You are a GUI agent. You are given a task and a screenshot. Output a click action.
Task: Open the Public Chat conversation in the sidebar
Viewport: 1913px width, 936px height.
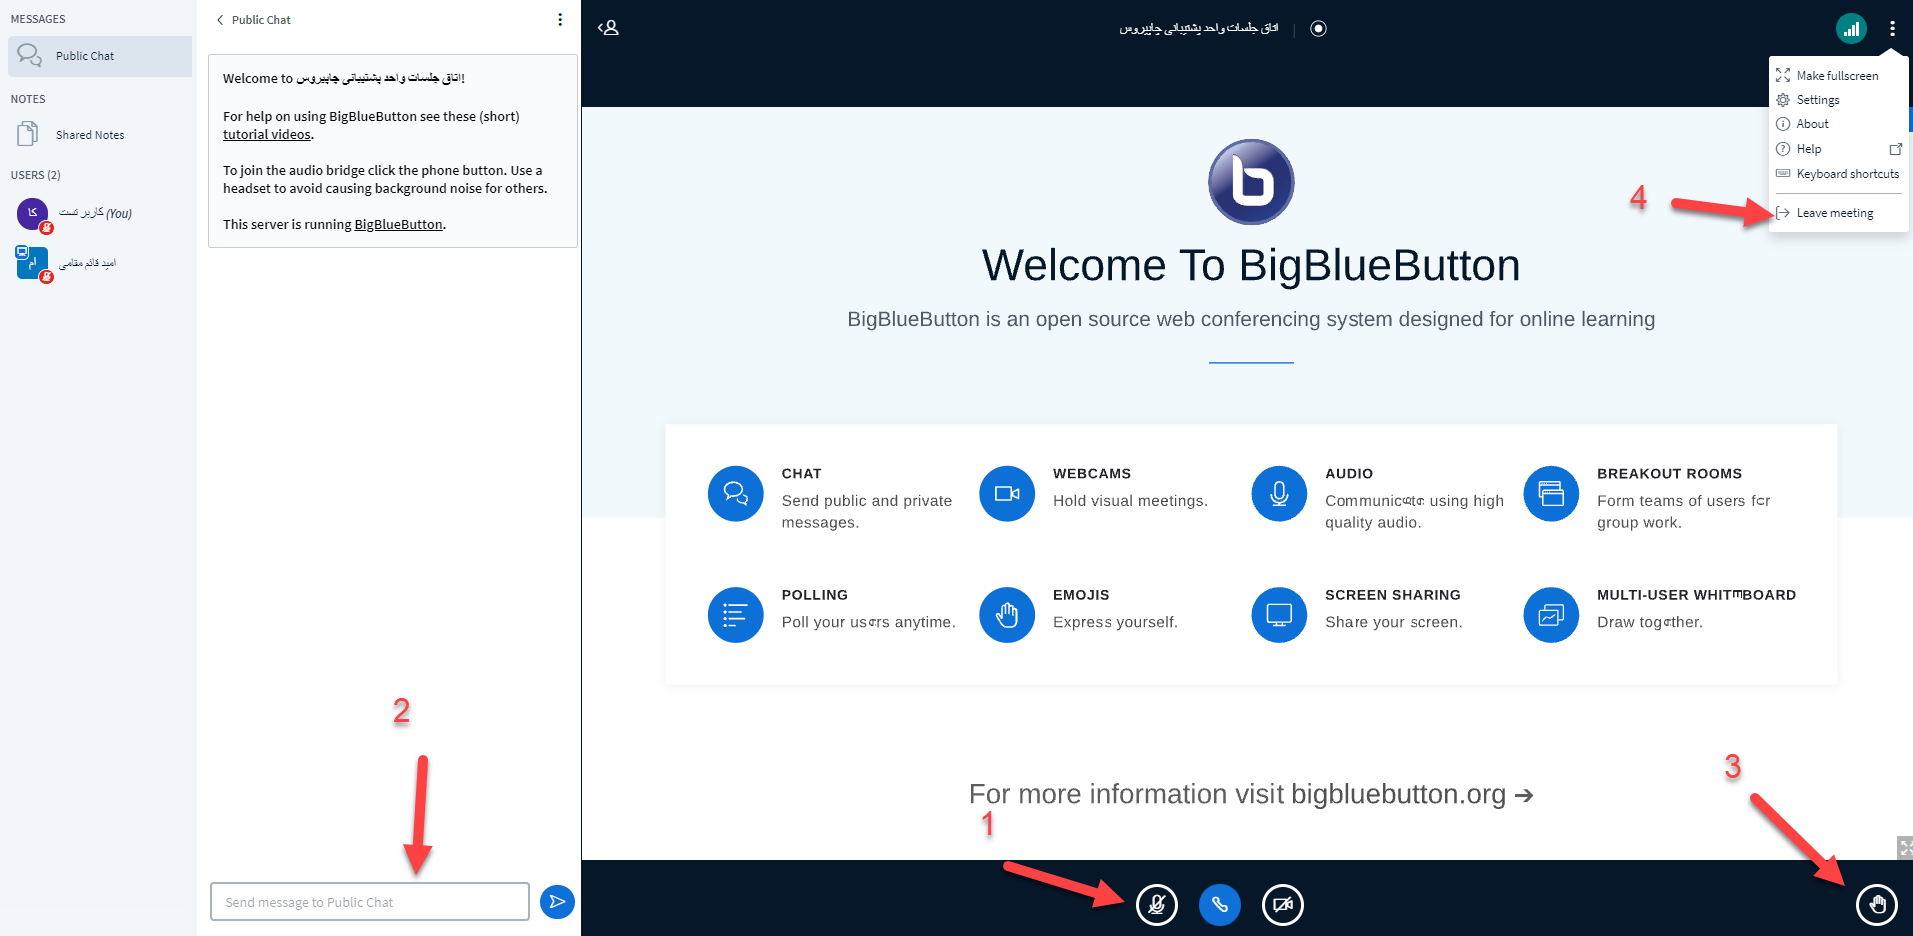point(100,56)
